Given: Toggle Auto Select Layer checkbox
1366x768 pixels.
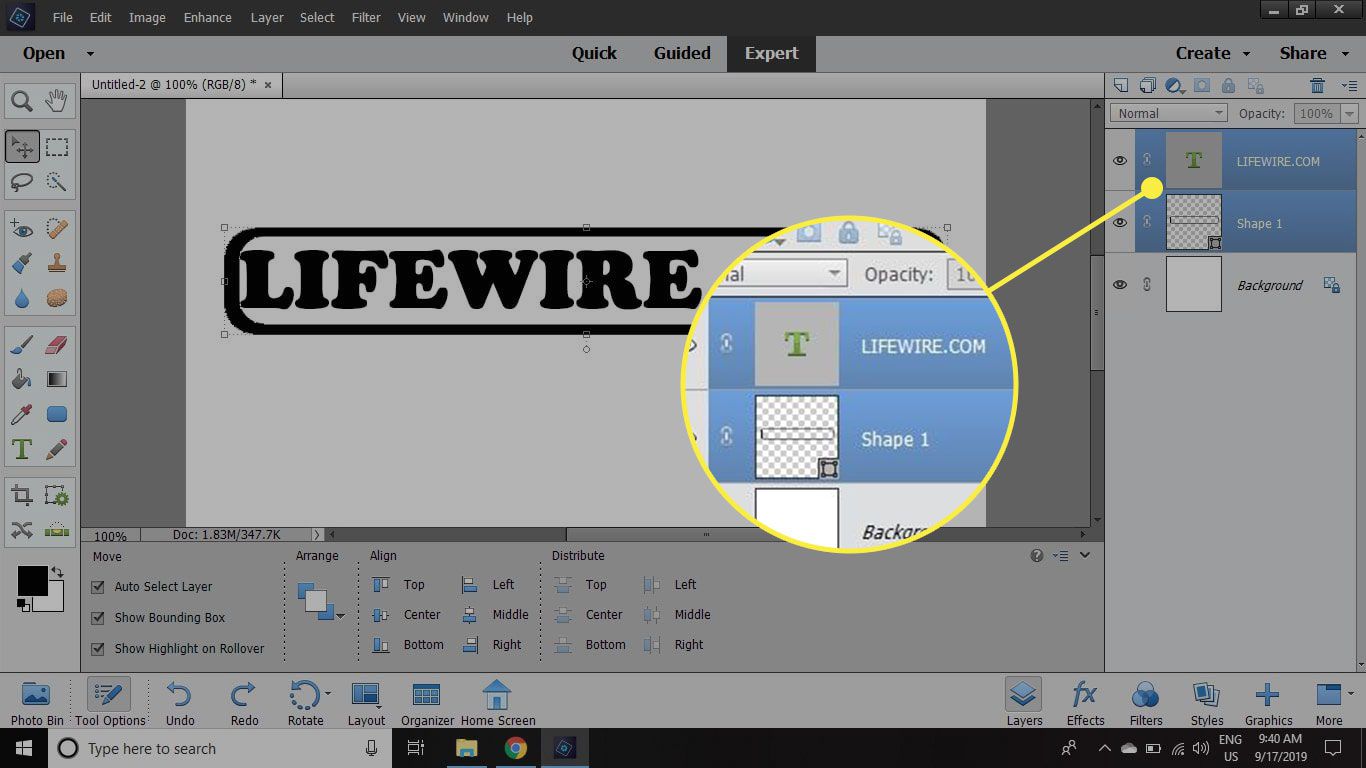Looking at the screenshot, I should pos(98,587).
